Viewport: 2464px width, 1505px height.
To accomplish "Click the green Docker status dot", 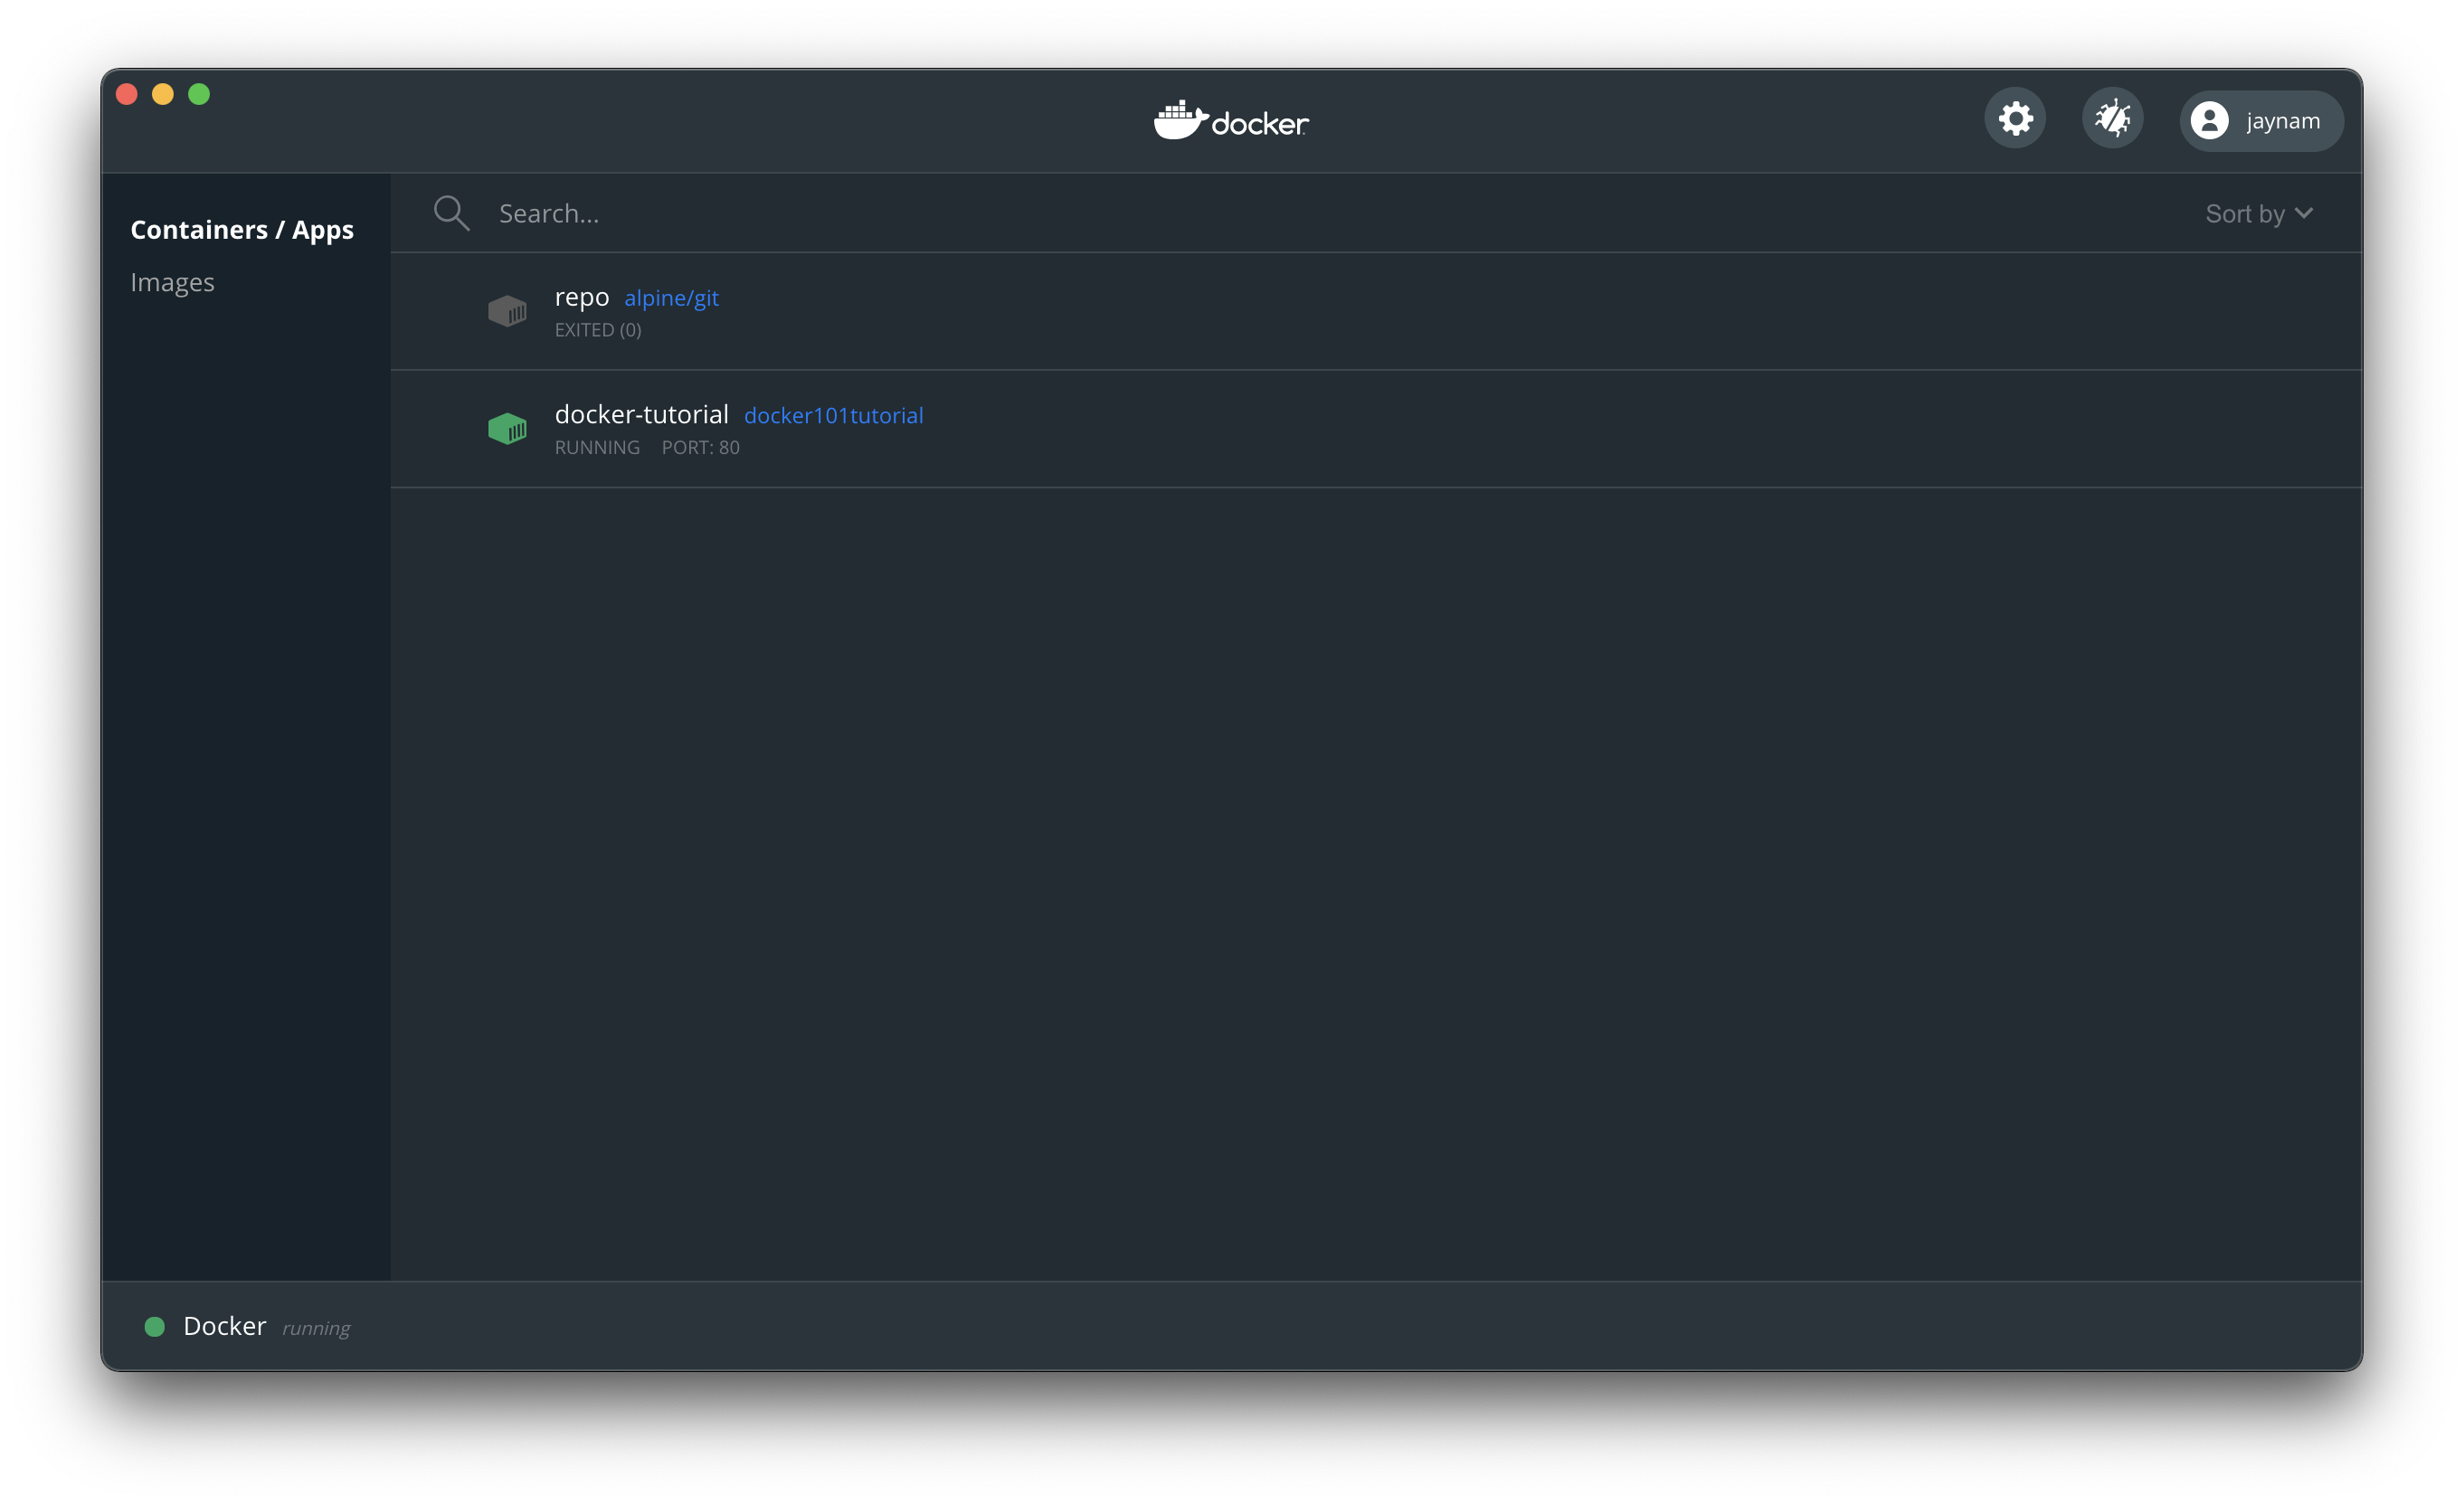I will (x=155, y=1327).
